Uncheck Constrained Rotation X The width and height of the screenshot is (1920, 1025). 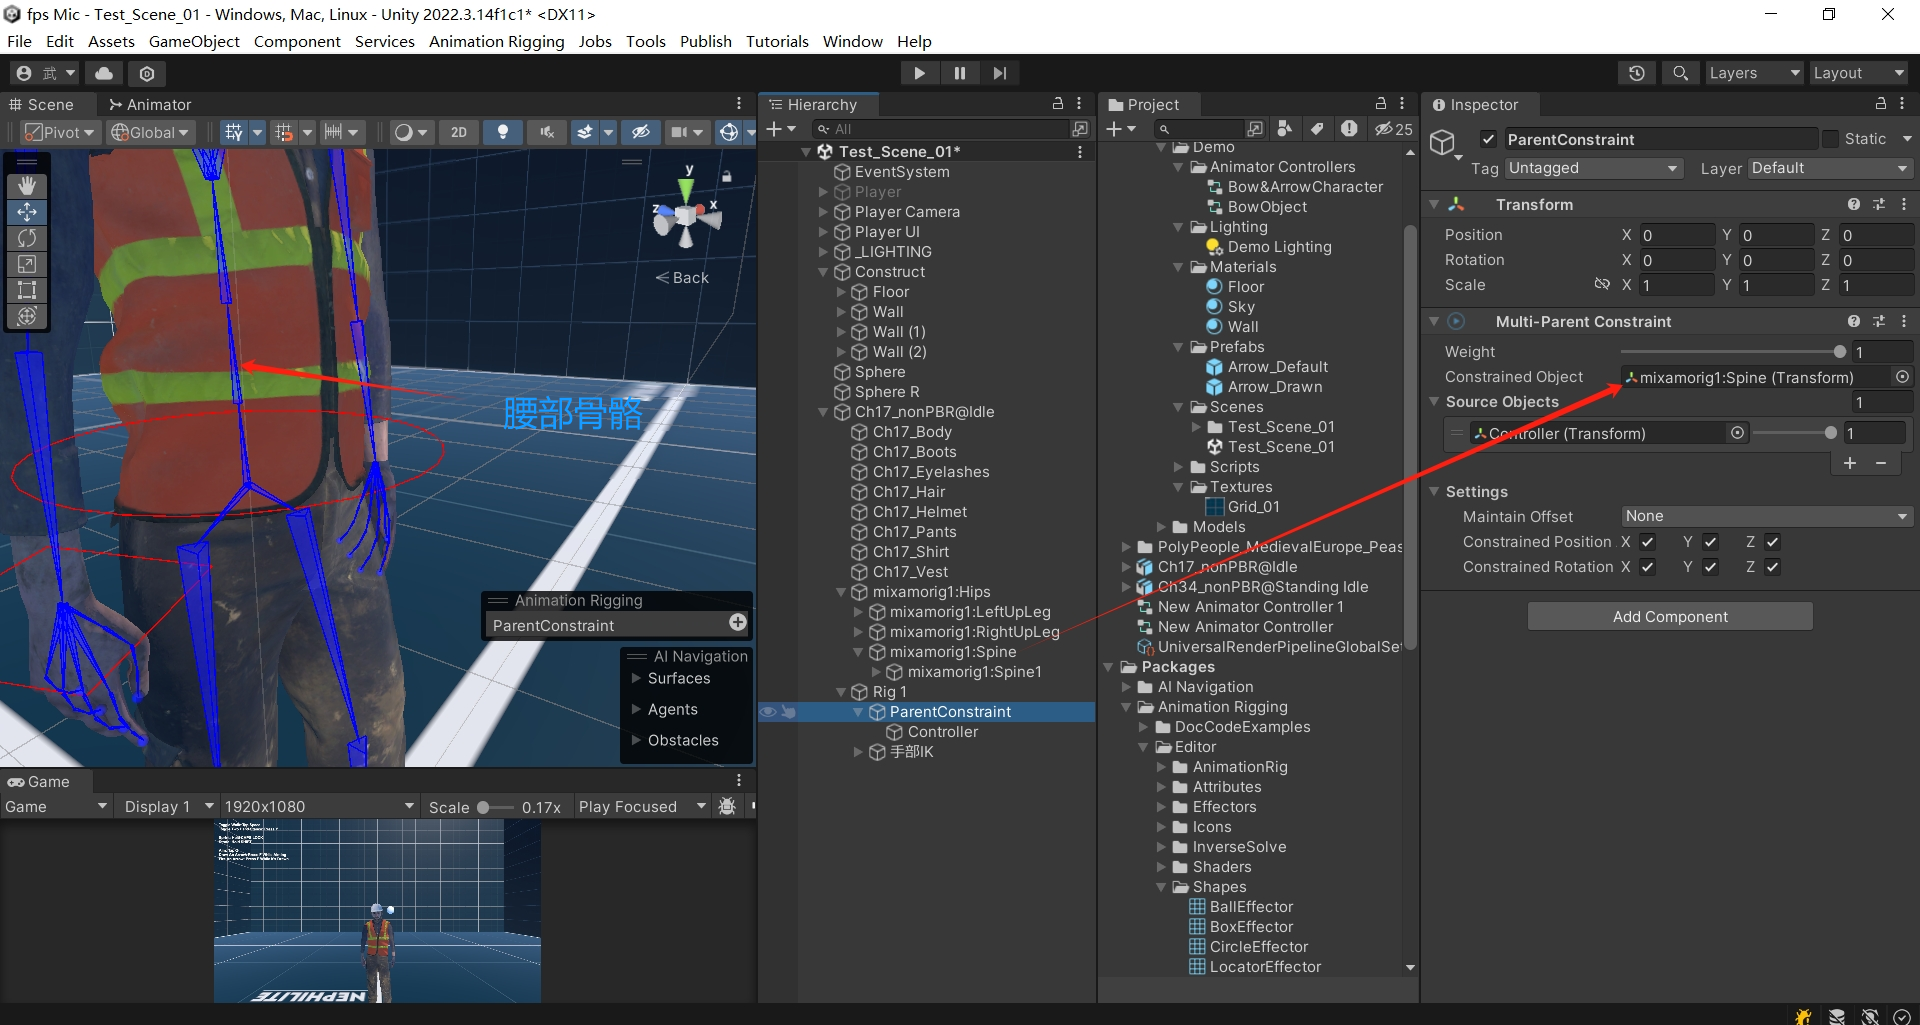(x=1648, y=567)
